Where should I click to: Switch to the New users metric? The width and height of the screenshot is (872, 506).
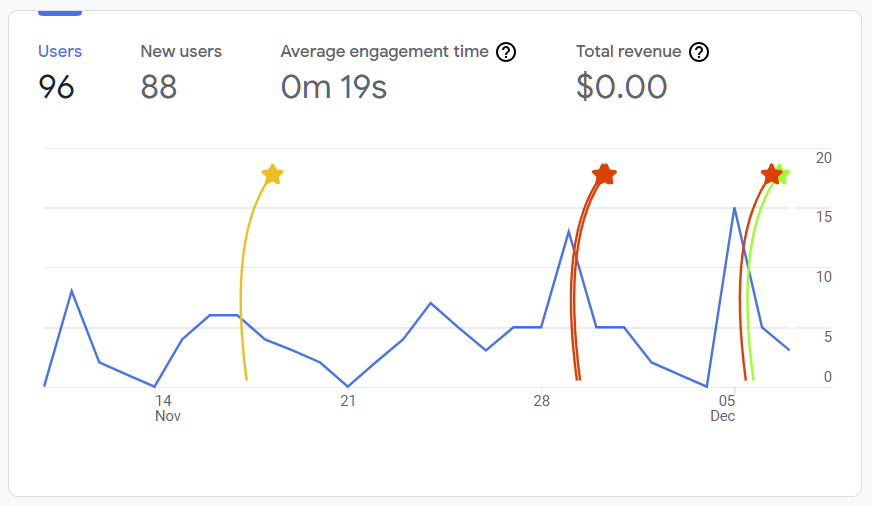[x=181, y=51]
